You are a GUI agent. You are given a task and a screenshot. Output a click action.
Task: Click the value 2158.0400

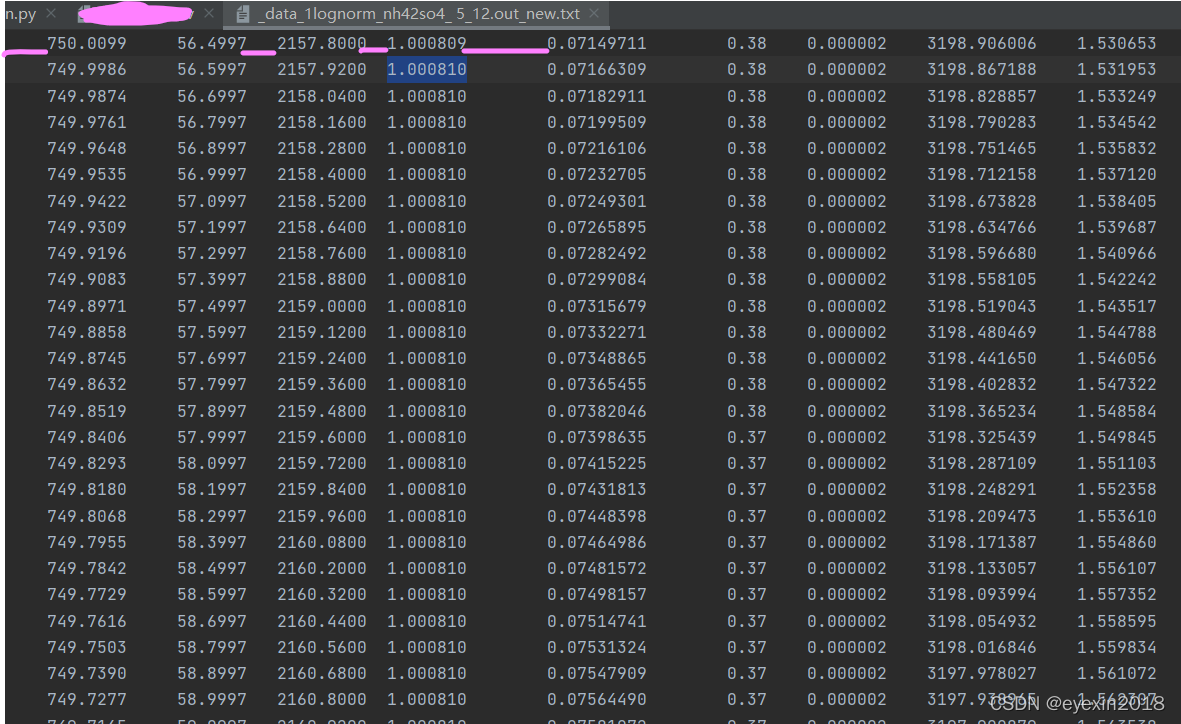point(322,96)
